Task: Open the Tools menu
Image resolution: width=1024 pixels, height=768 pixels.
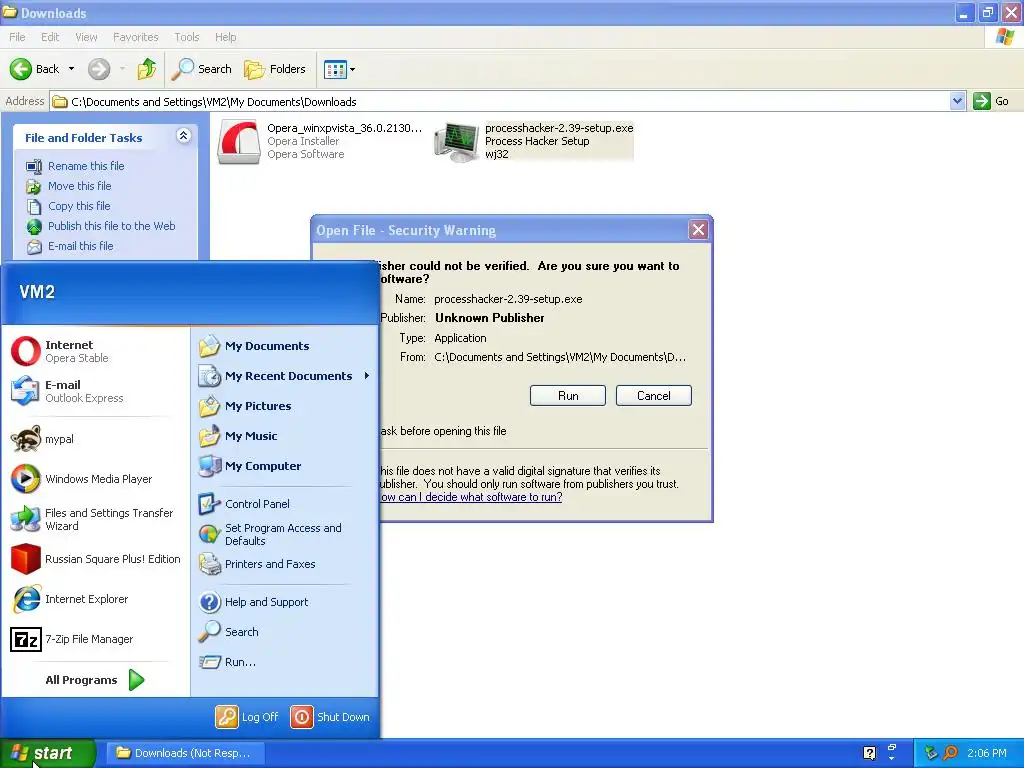Action: (186, 37)
